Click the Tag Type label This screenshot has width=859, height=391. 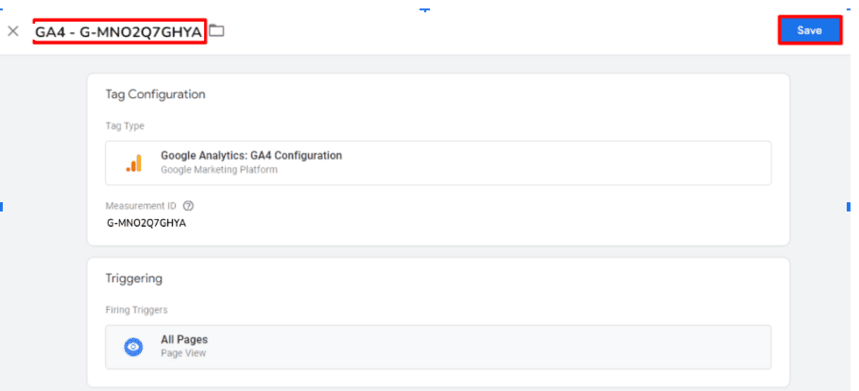click(125, 126)
